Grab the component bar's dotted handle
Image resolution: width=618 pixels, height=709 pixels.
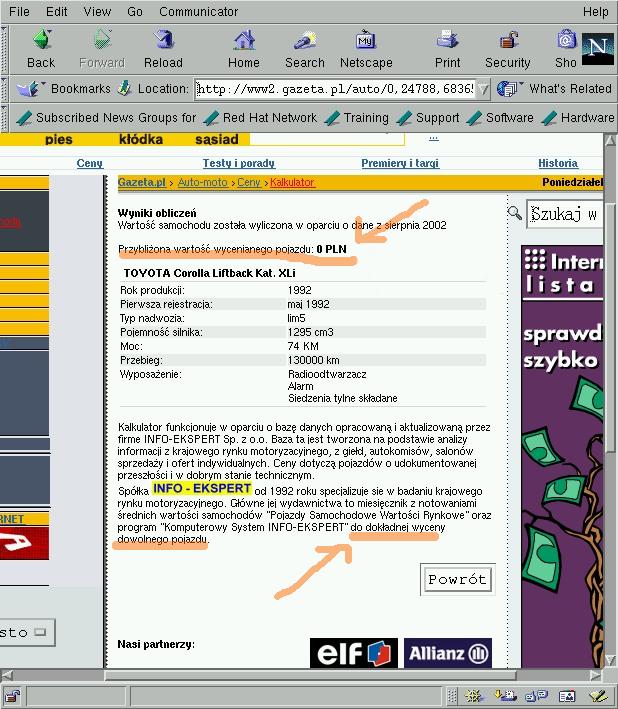pyautogui.click(x=452, y=695)
